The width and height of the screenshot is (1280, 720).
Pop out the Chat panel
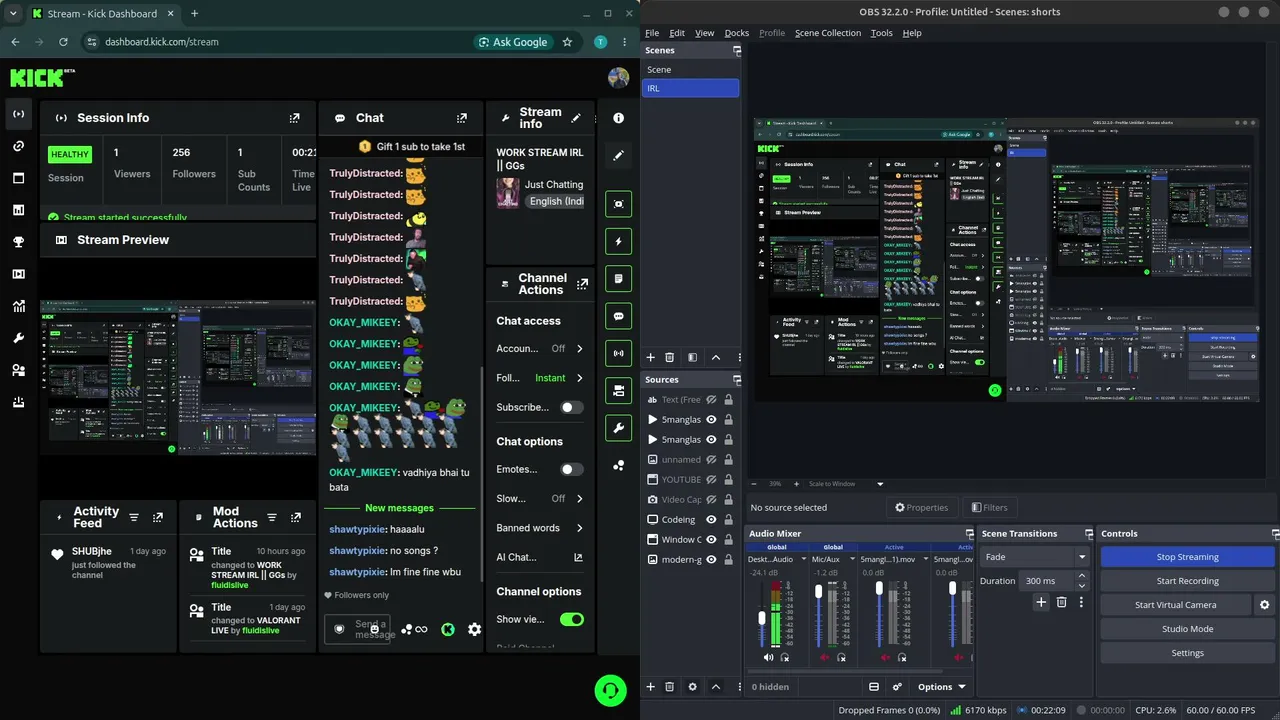pyautogui.click(x=461, y=118)
